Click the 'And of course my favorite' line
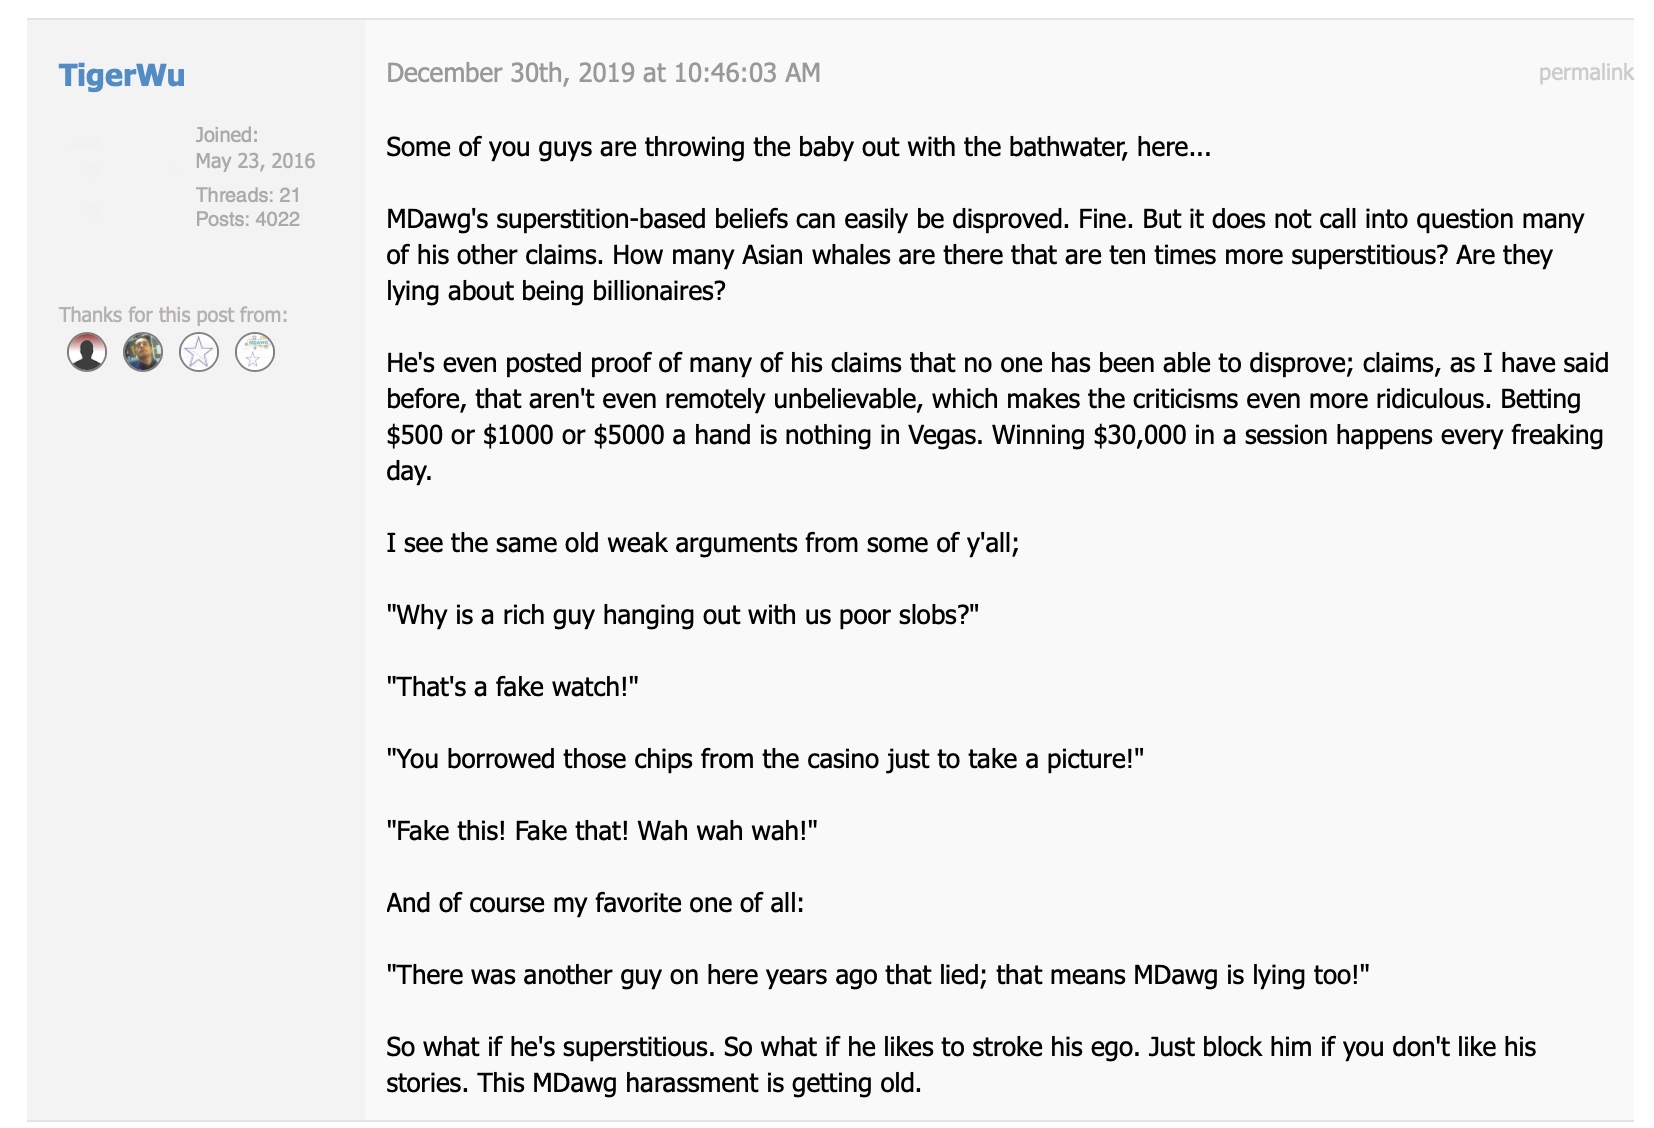The image size is (1654, 1128). point(595,903)
